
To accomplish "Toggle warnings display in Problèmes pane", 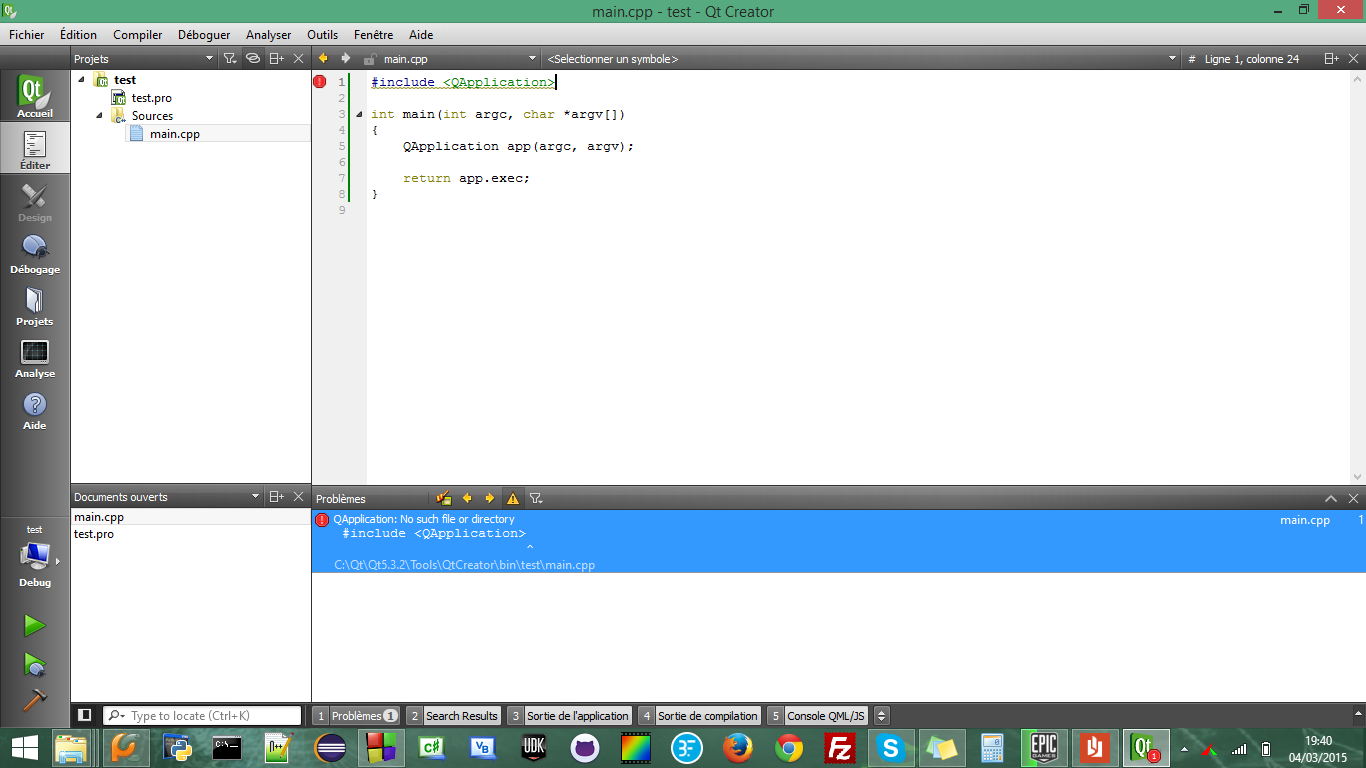I will tap(513, 498).
